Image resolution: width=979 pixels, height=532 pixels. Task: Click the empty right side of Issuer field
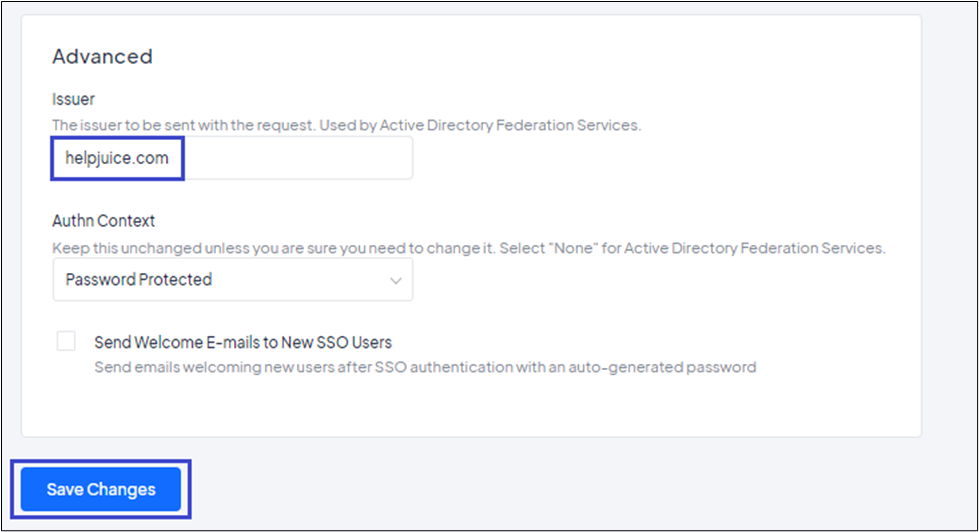(x=300, y=158)
